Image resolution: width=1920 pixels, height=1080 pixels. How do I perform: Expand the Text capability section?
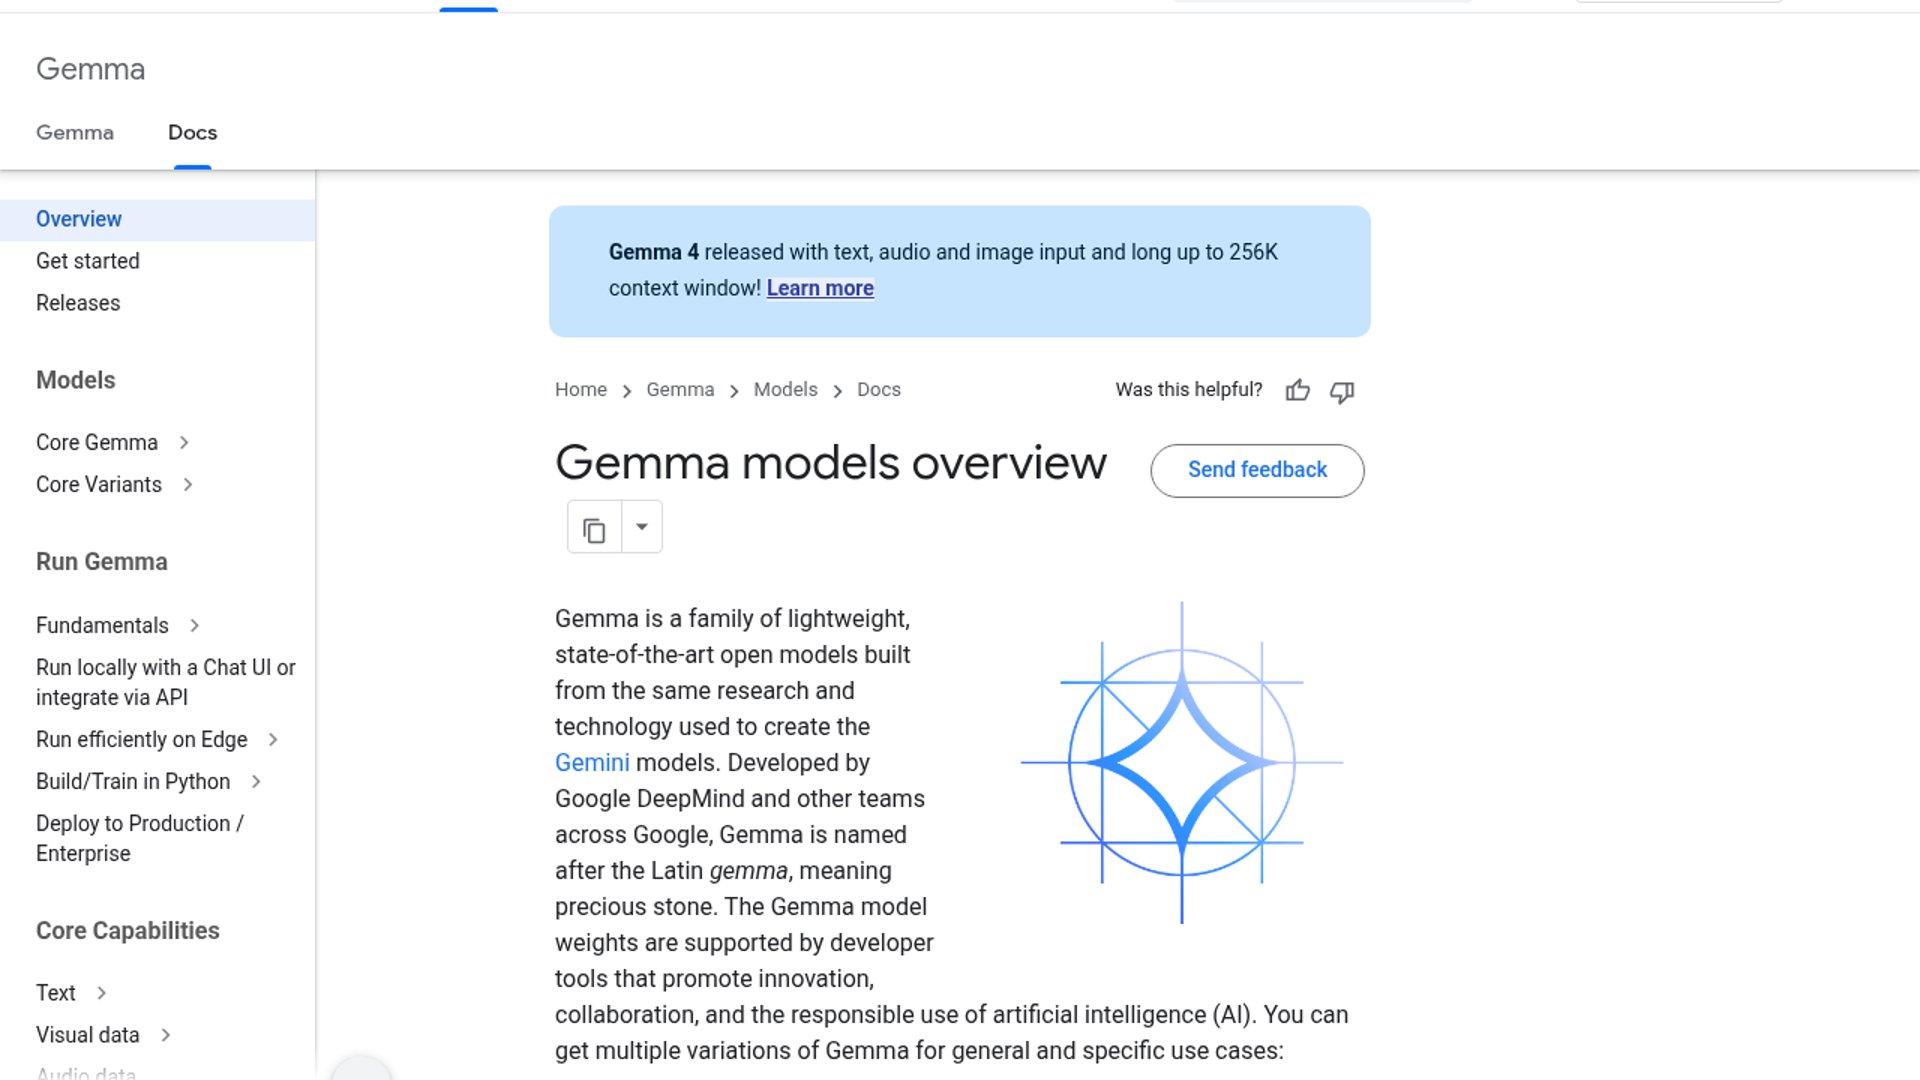101,993
